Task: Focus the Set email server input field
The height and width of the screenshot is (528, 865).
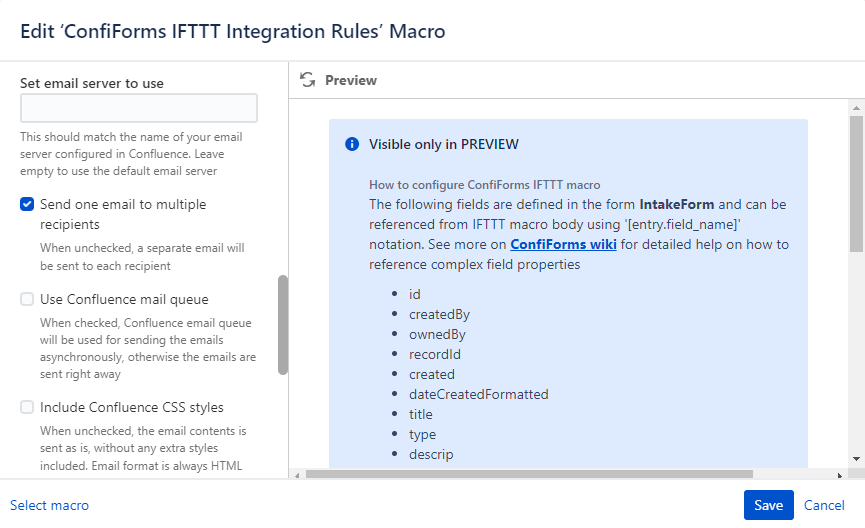Action: tap(139, 108)
